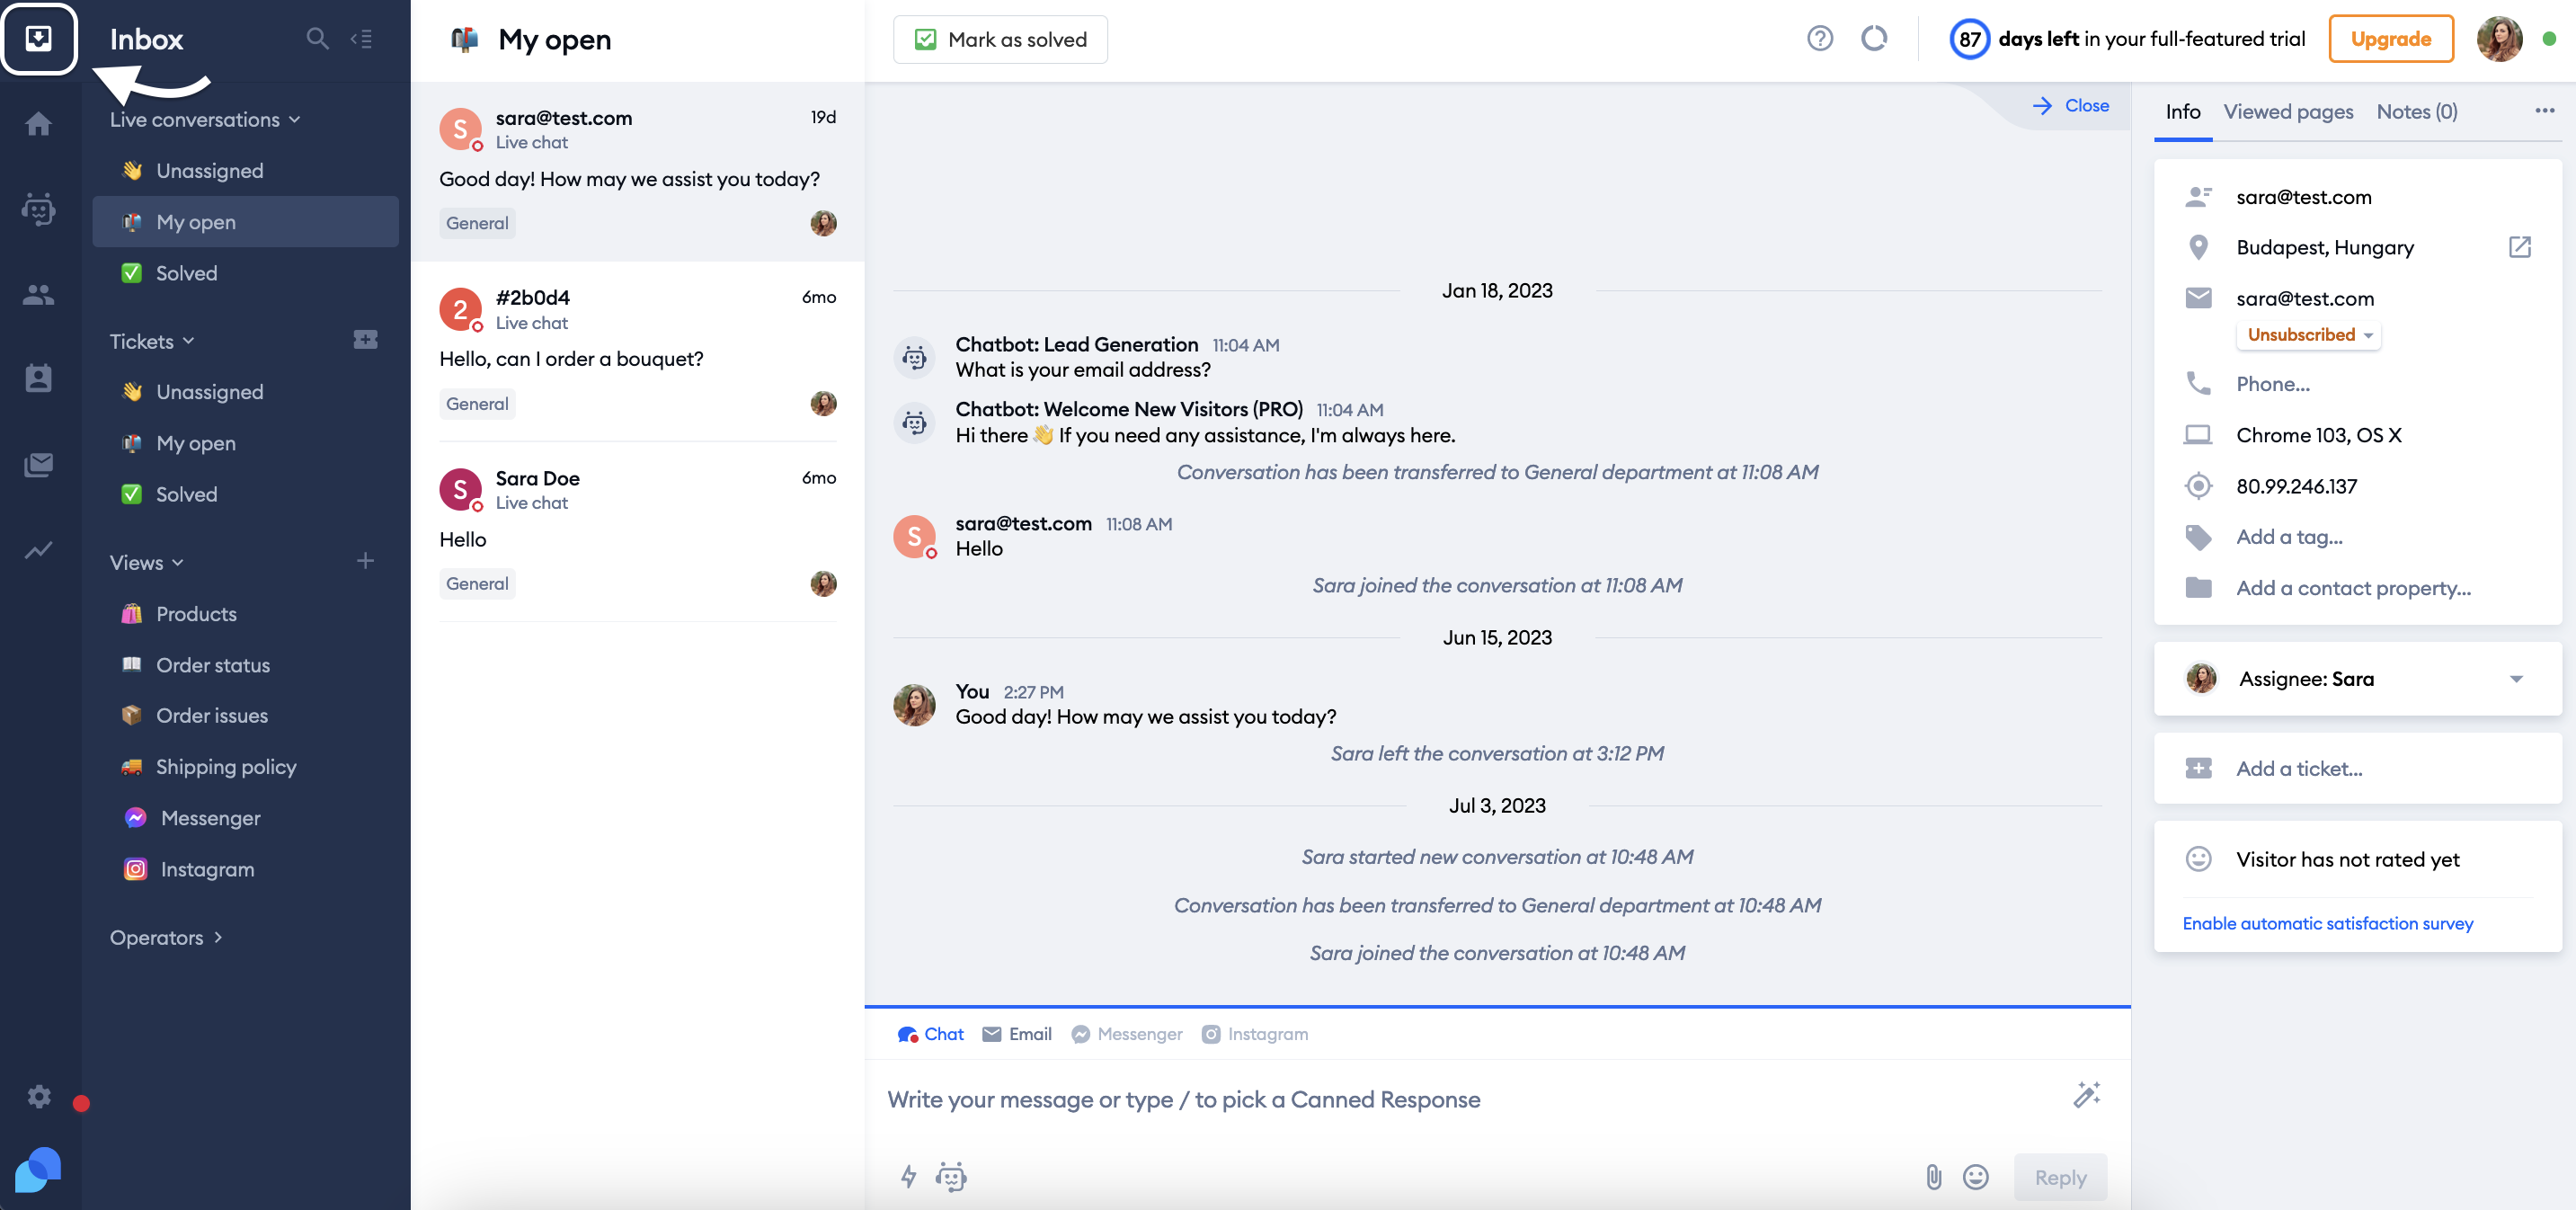Open Settings via the gear icon

point(39,1096)
